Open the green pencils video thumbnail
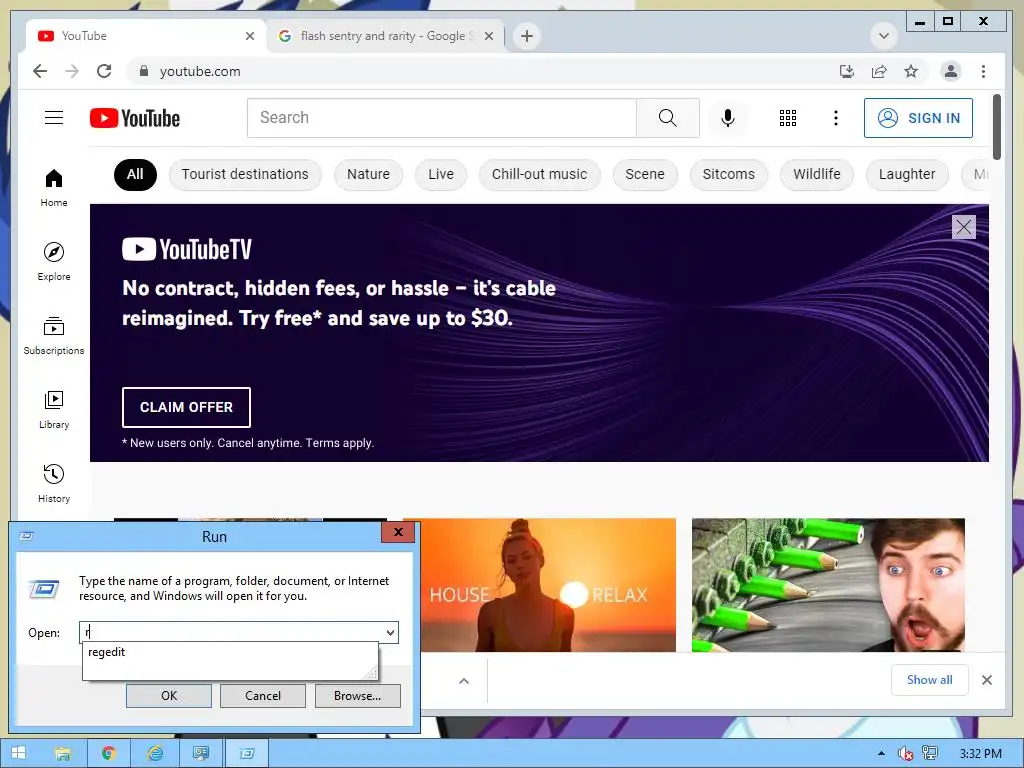This screenshot has width=1024, height=768. (x=828, y=584)
